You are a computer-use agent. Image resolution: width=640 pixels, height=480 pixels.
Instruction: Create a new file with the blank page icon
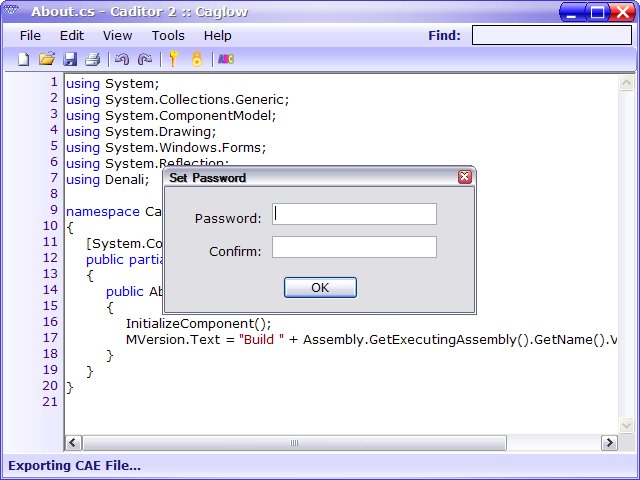click(24, 59)
